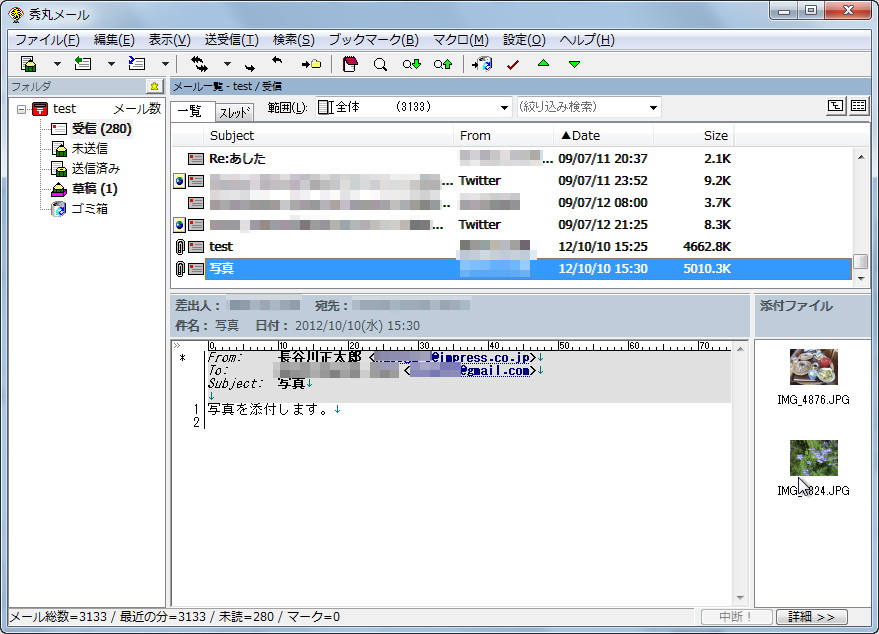879x634 pixels.
Task: Toggle the thread layout view icon
Action: (x=834, y=106)
